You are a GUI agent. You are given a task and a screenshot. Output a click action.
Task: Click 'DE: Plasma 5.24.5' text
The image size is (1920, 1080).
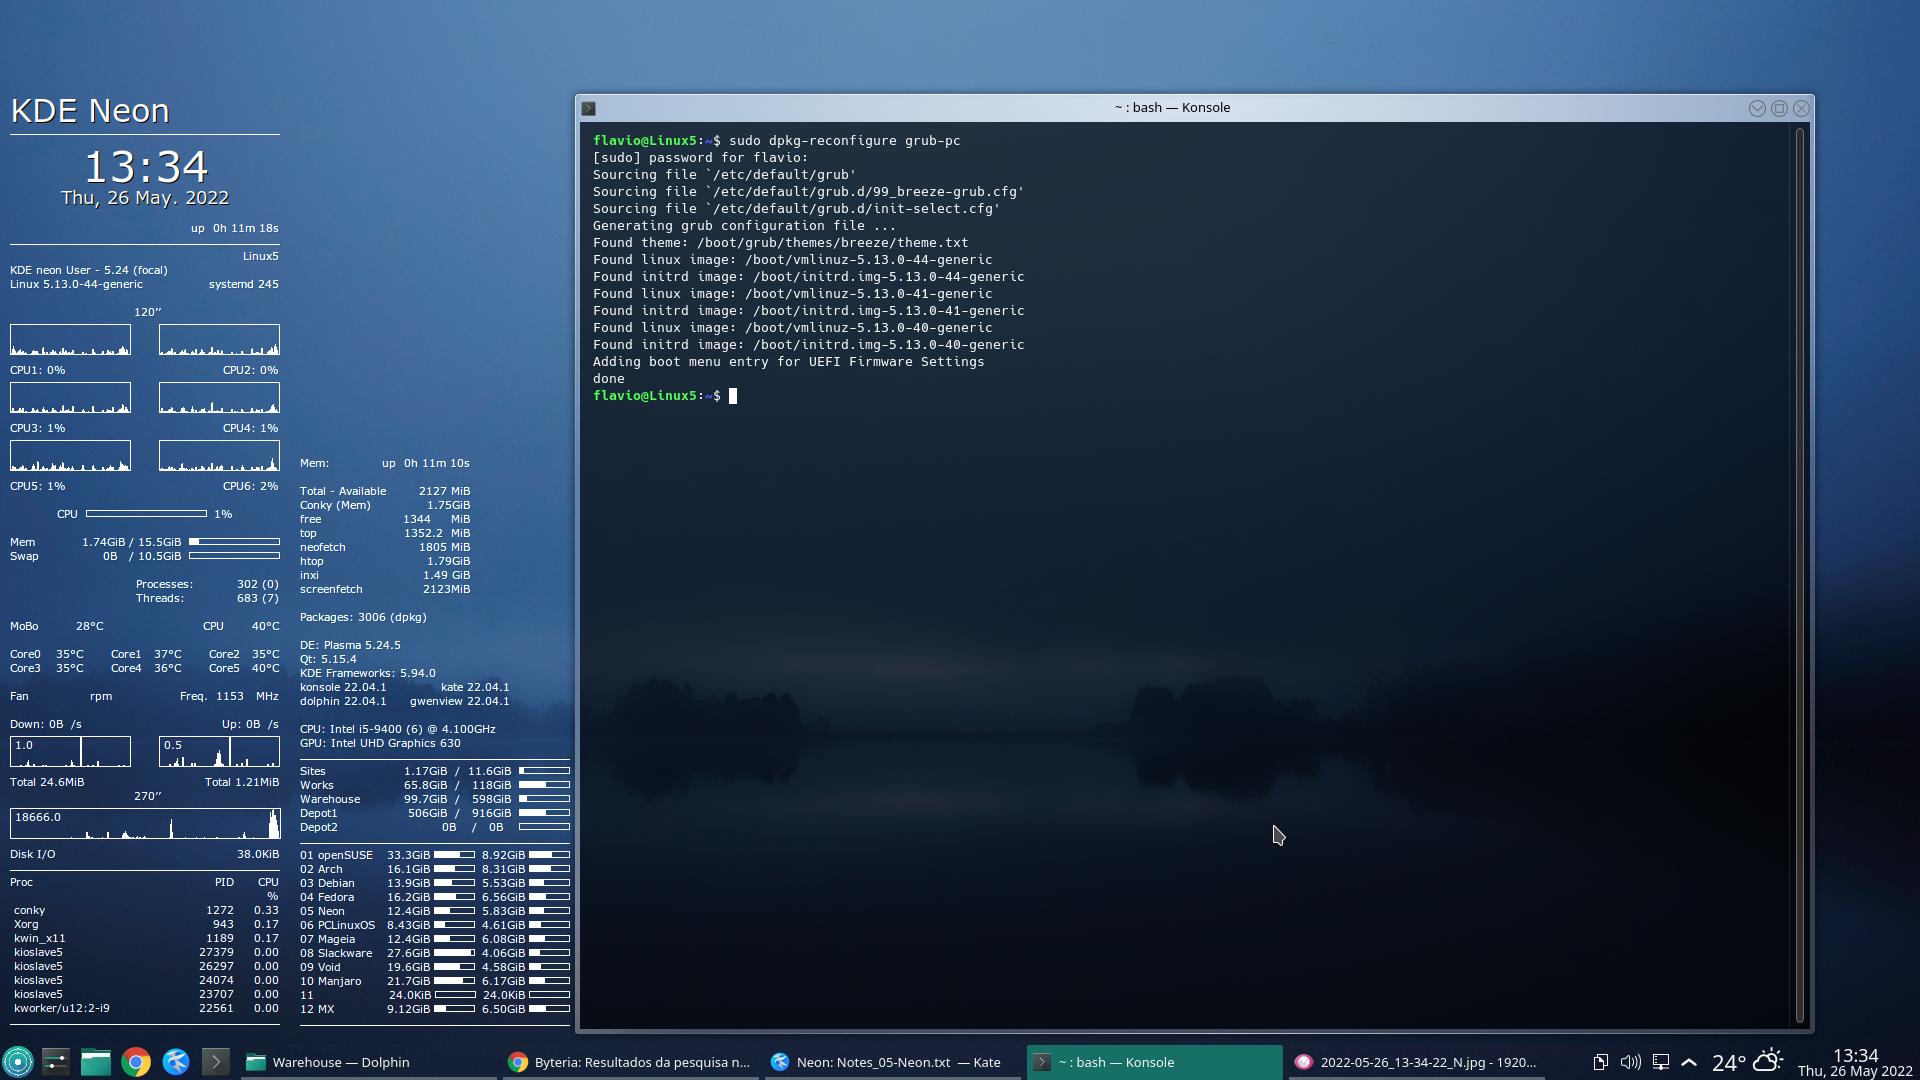click(350, 646)
